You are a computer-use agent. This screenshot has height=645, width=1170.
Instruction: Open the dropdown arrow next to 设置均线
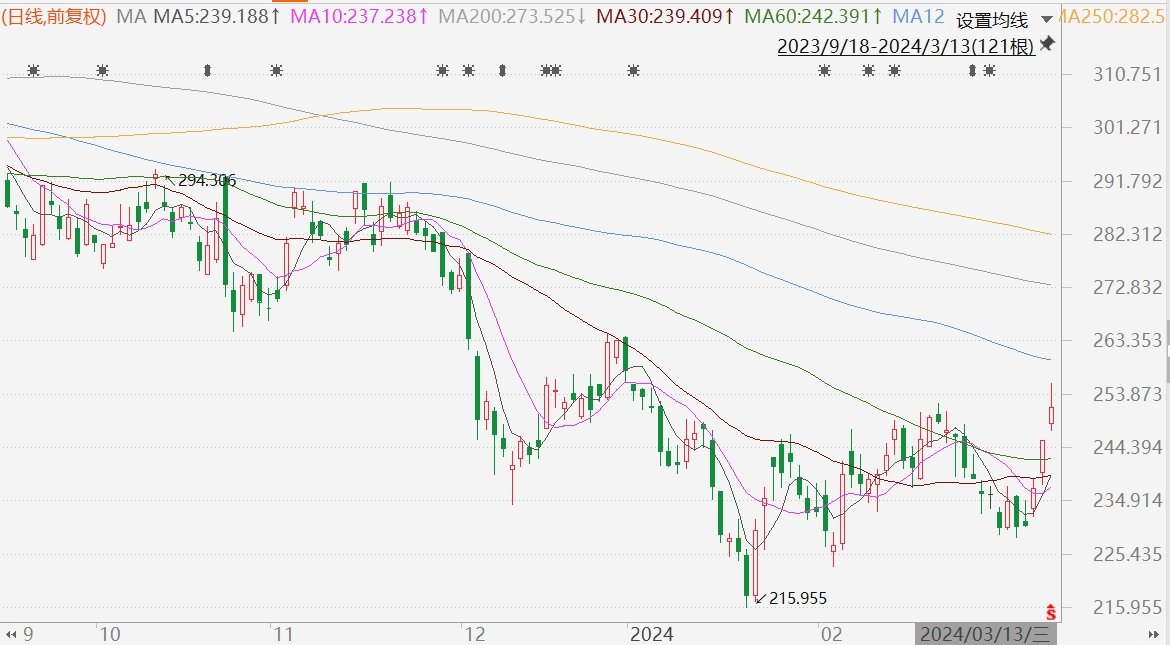click(x=1047, y=19)
